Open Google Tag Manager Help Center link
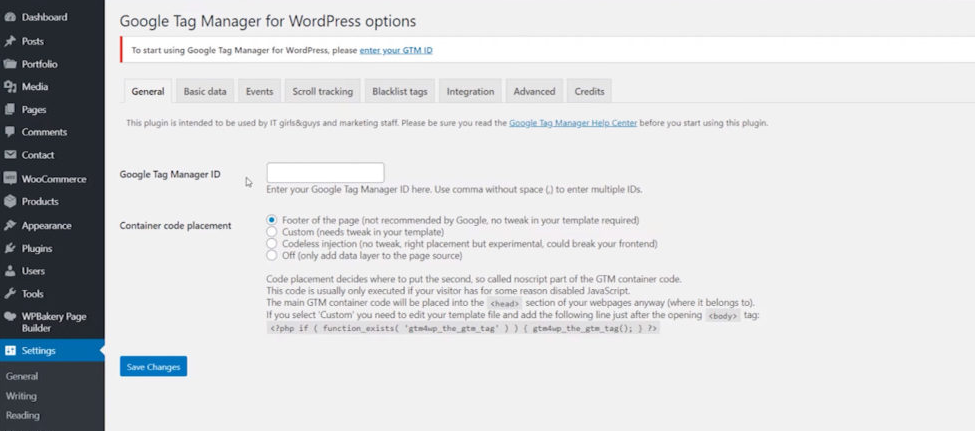Viewport: 975px width, 431px height. [x=573, y=123]
